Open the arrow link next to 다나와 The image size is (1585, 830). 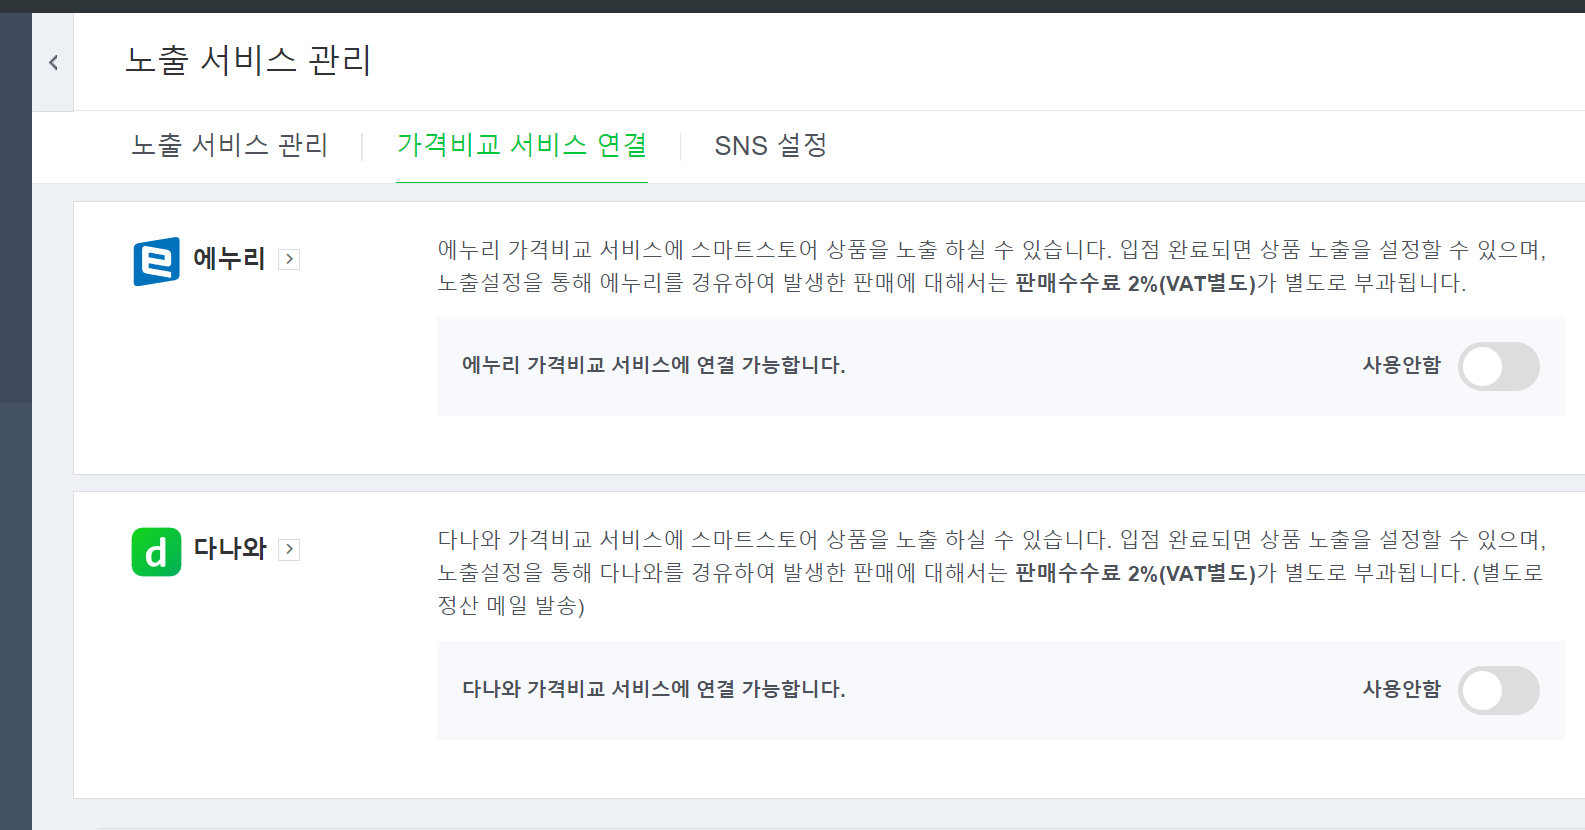(x=289, y=549)
